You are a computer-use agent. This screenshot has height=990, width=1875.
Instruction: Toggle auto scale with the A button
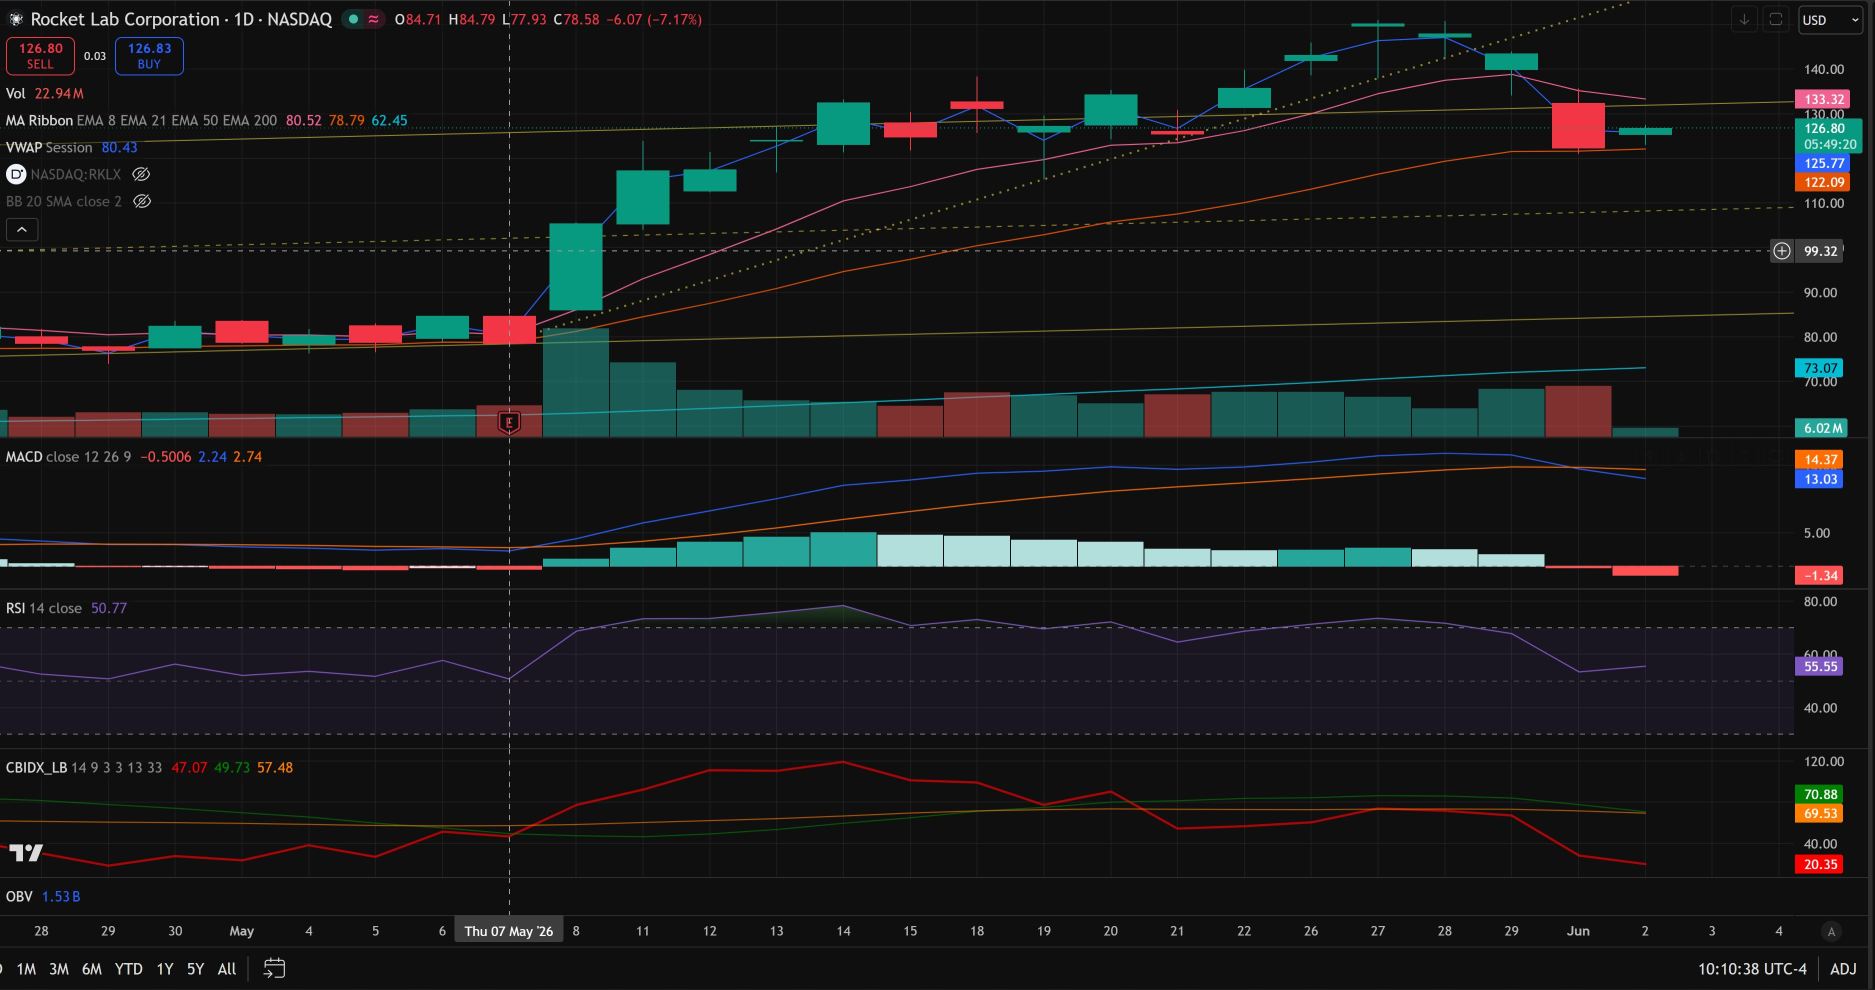(1832, 931)
